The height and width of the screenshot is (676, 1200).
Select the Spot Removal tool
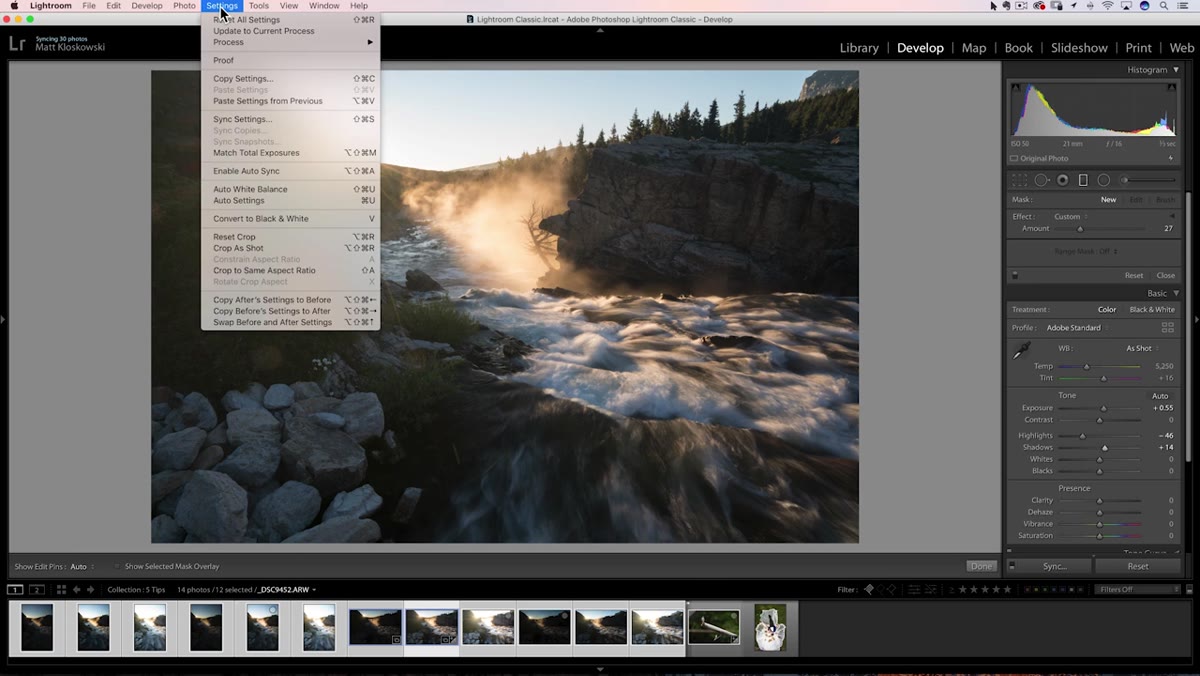coord(1041,180)
